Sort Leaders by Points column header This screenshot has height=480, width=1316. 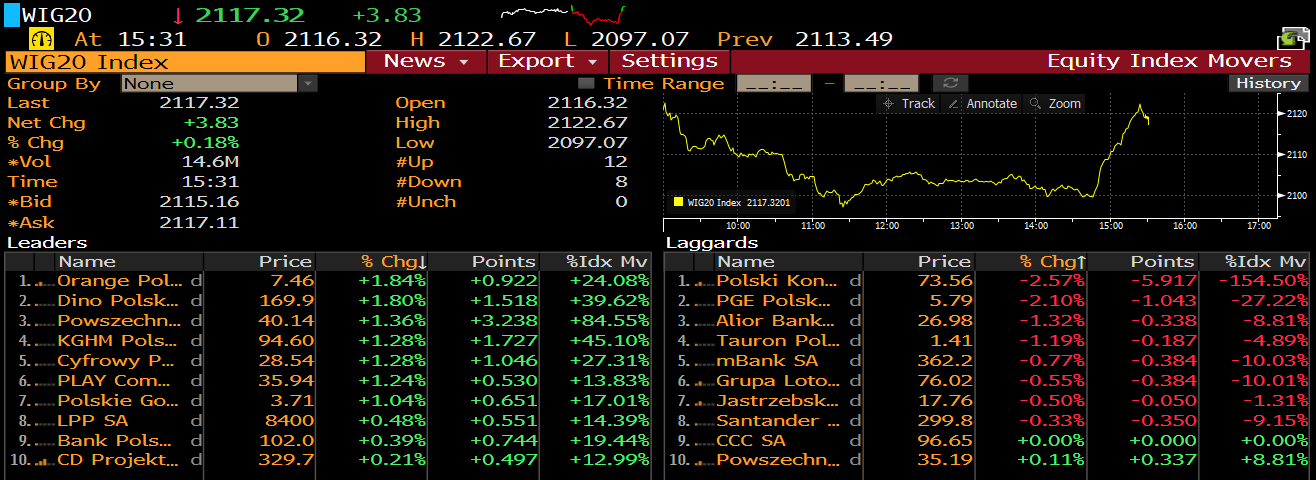(484, 262)
